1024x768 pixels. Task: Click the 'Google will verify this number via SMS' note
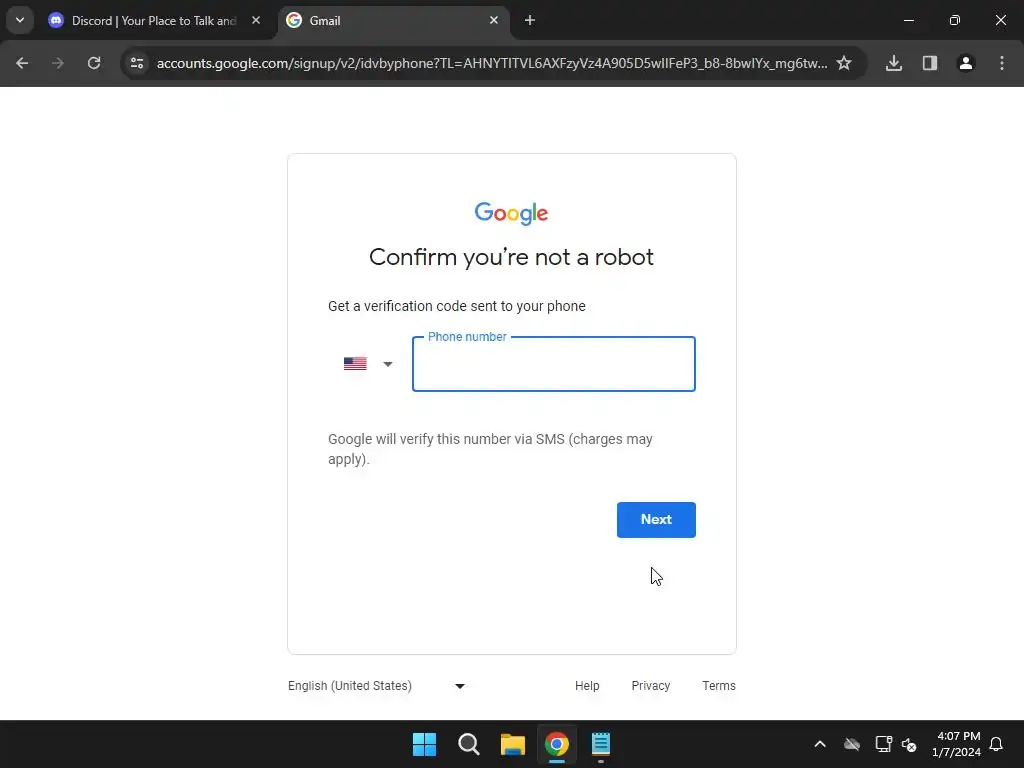[490, 449]
